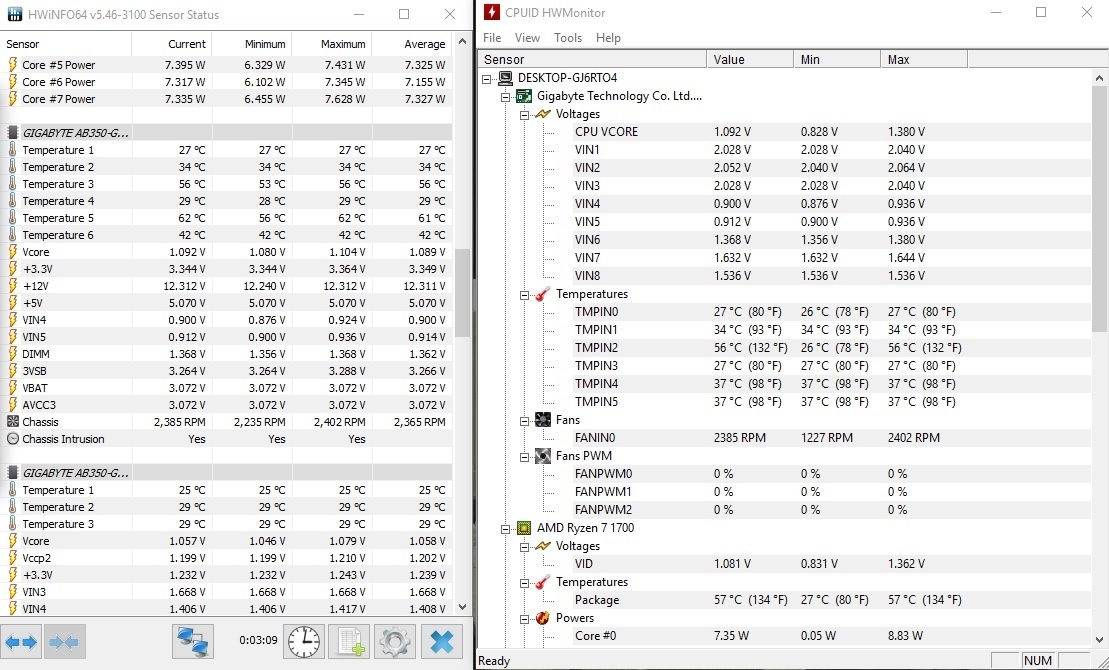Open the Help menu in HWMonitor
Screen dimensions: 1109x670
pyautogui.click(x=608, y=38)
